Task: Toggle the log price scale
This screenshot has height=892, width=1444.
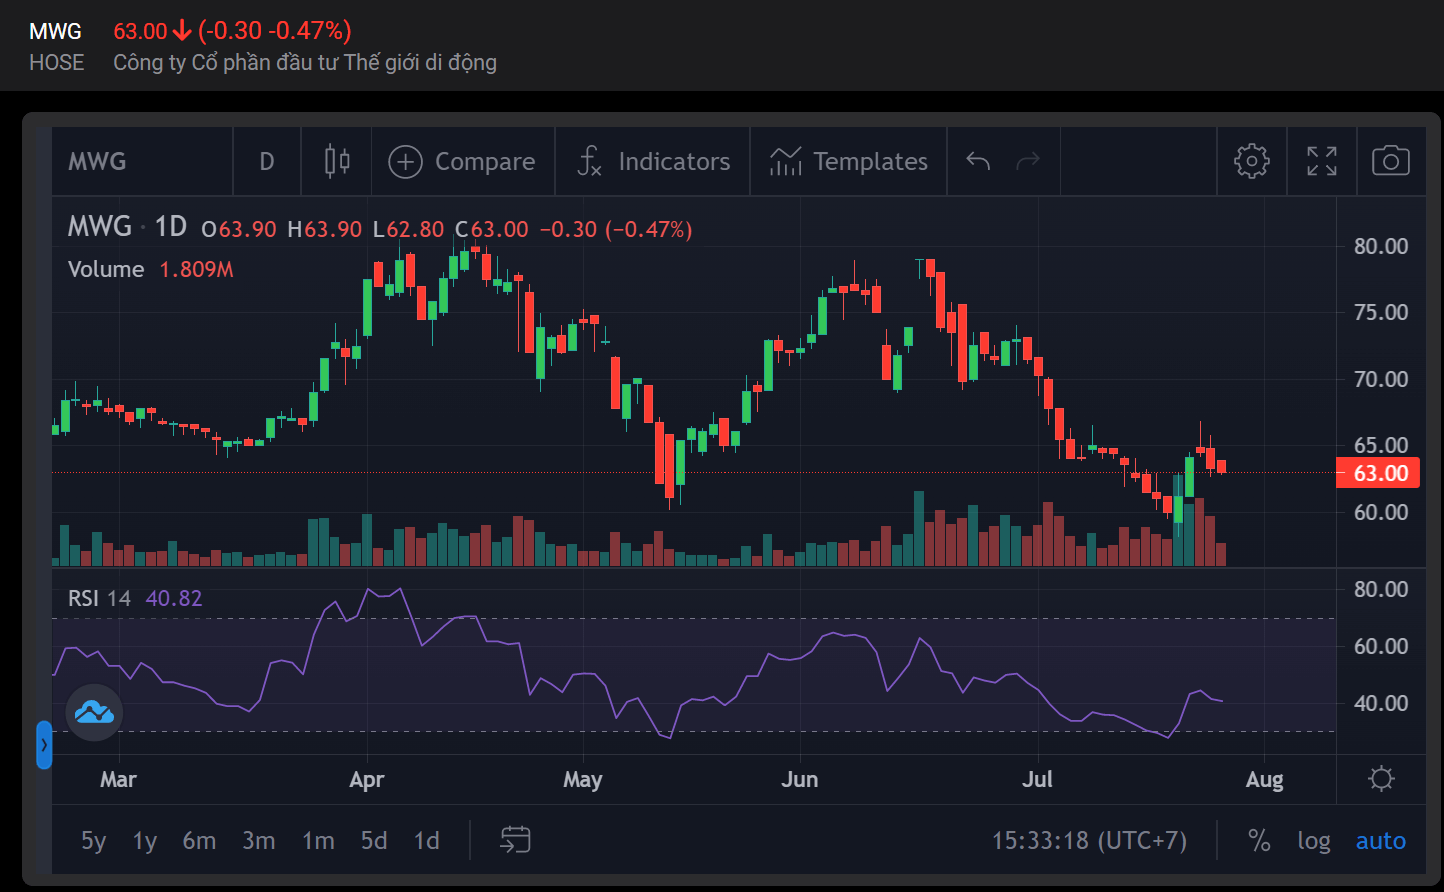Action: [x=1314, y=841]
